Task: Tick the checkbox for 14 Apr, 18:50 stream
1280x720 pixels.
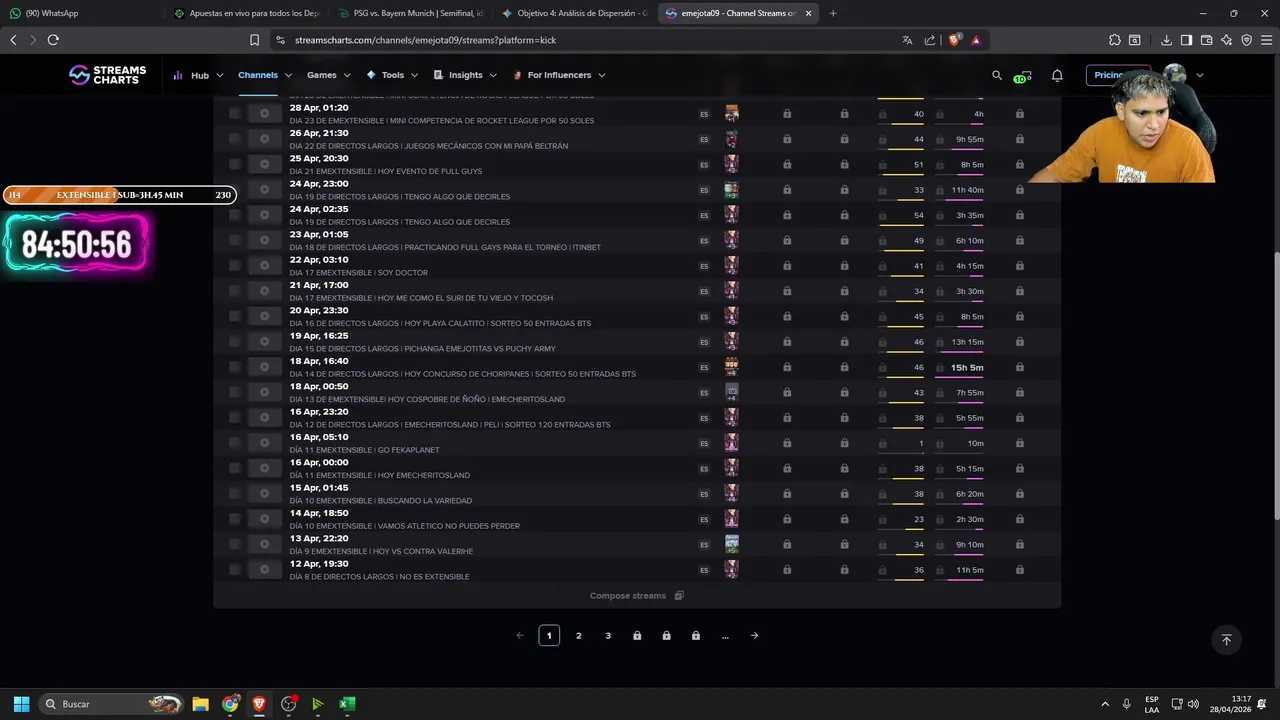Action: click(x=235, y=519)
